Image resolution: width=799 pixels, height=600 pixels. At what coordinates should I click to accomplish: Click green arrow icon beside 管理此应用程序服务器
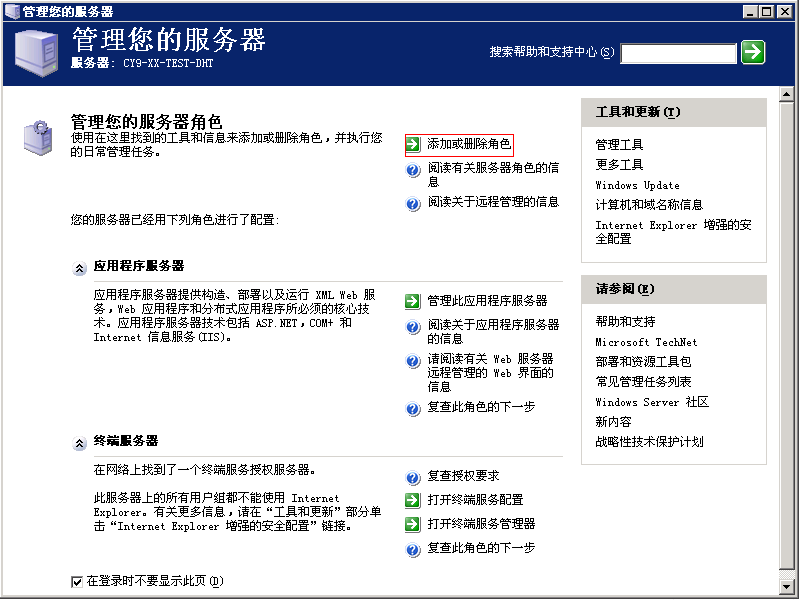(x=413, y=301)
